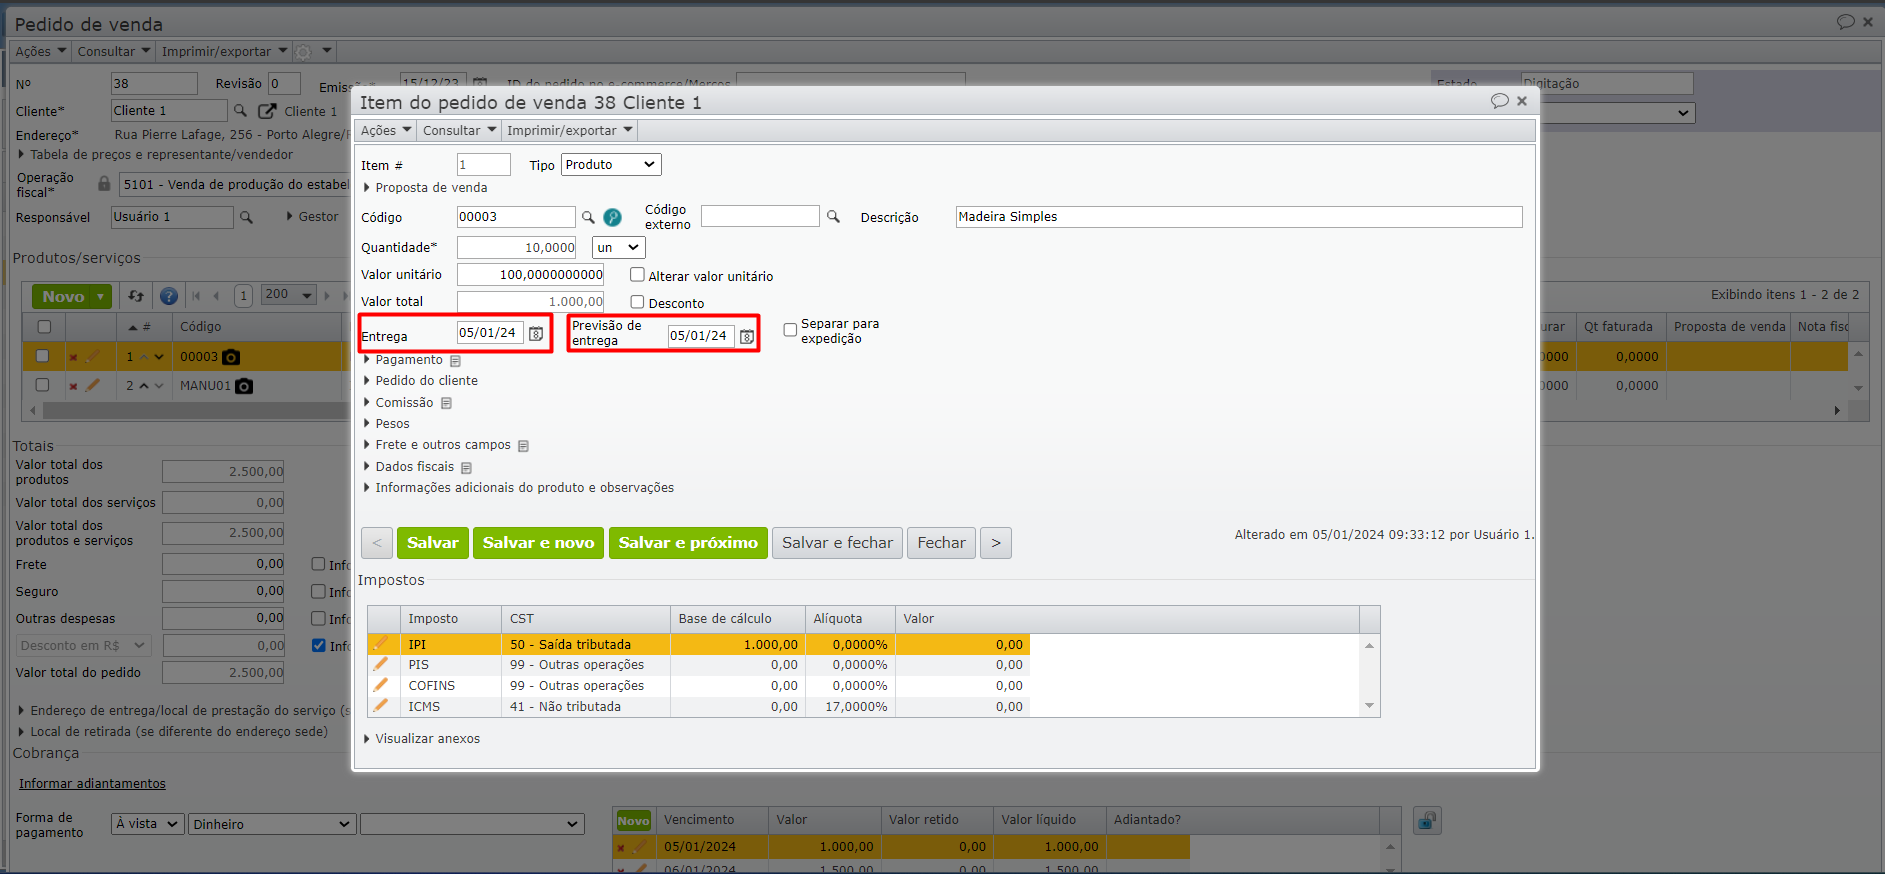Click the green Salvar button

(433, 543)
